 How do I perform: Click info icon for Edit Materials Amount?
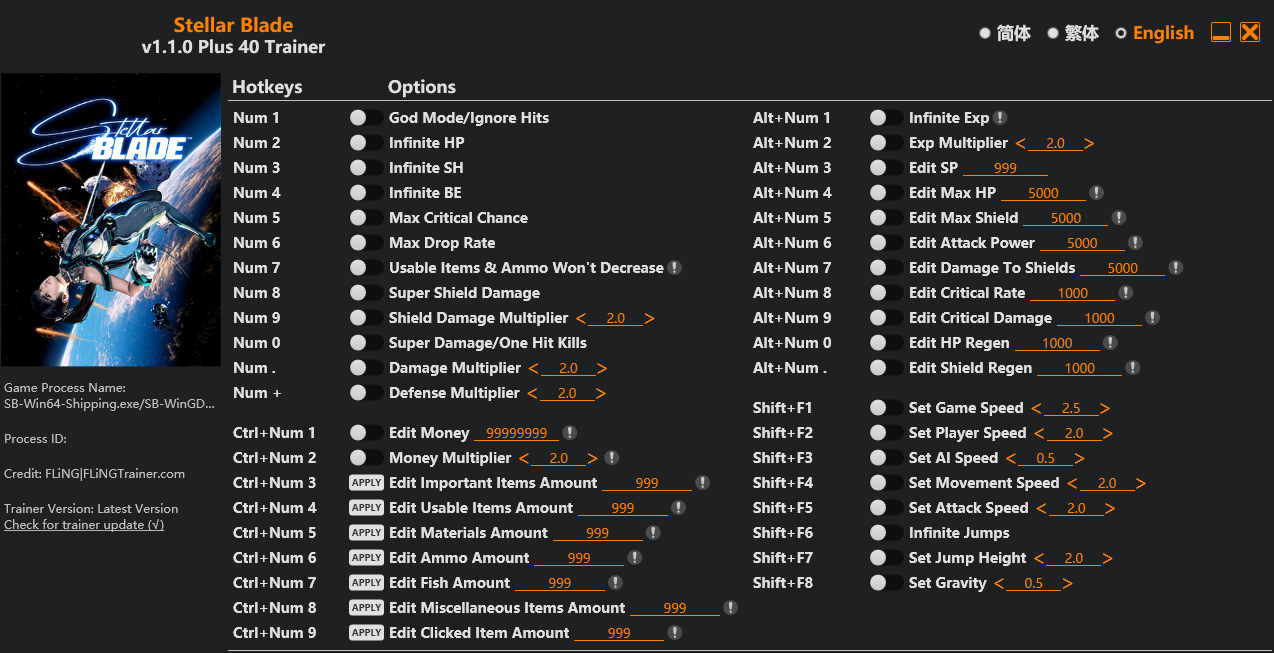[654, 533]
